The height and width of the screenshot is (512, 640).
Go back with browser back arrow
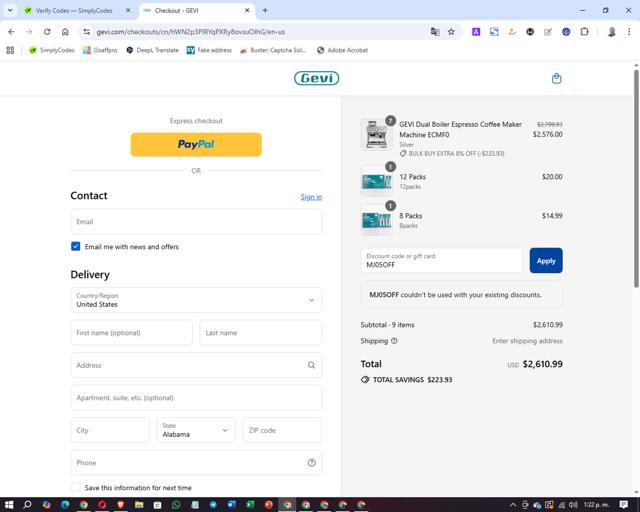coord(11,32)
